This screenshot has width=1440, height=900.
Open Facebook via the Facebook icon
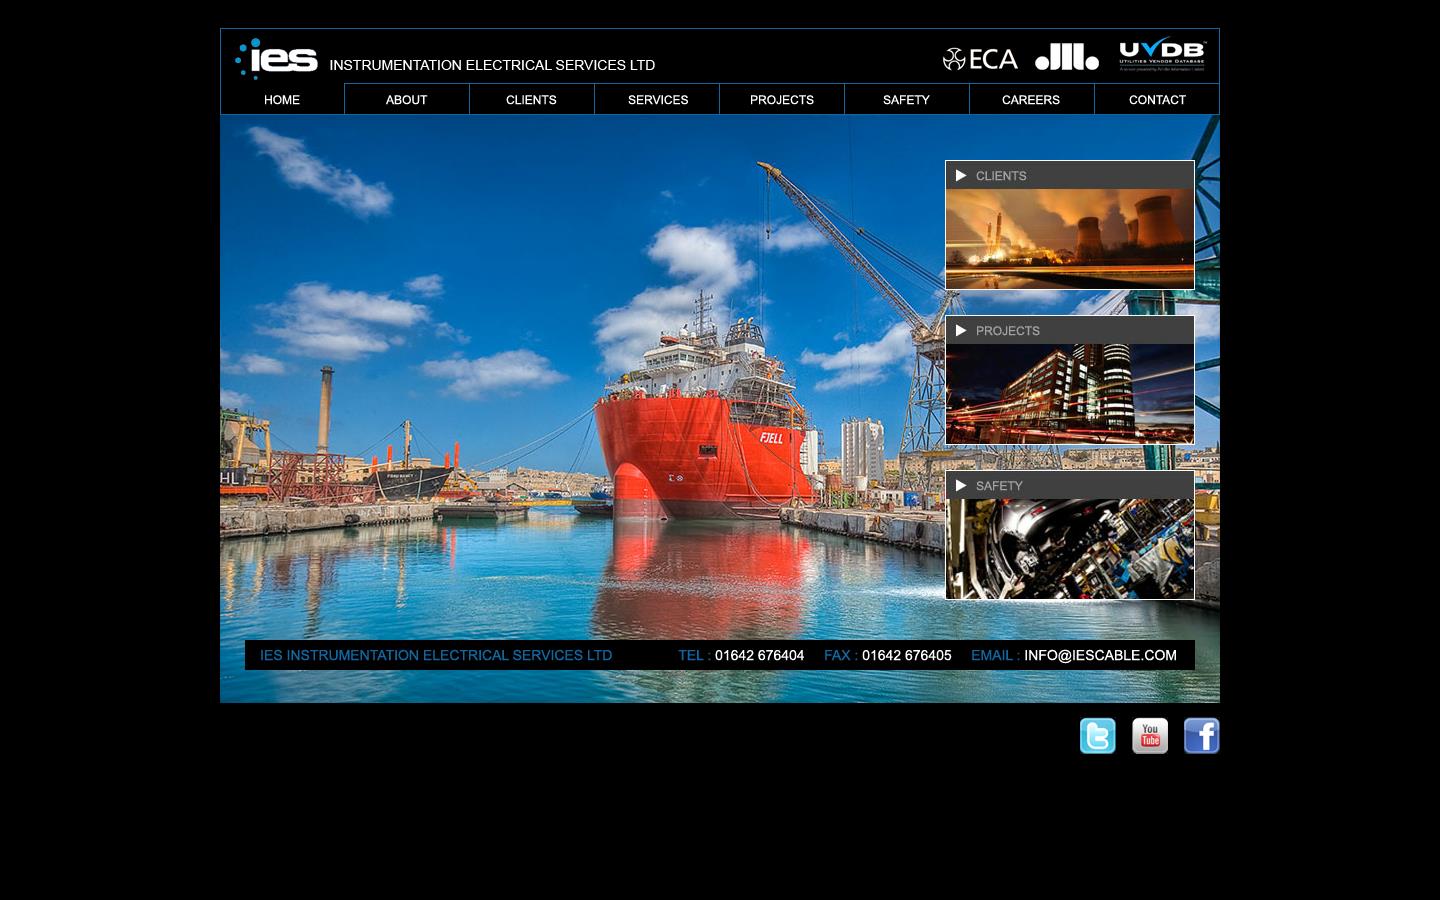(x=1201, y=736)
